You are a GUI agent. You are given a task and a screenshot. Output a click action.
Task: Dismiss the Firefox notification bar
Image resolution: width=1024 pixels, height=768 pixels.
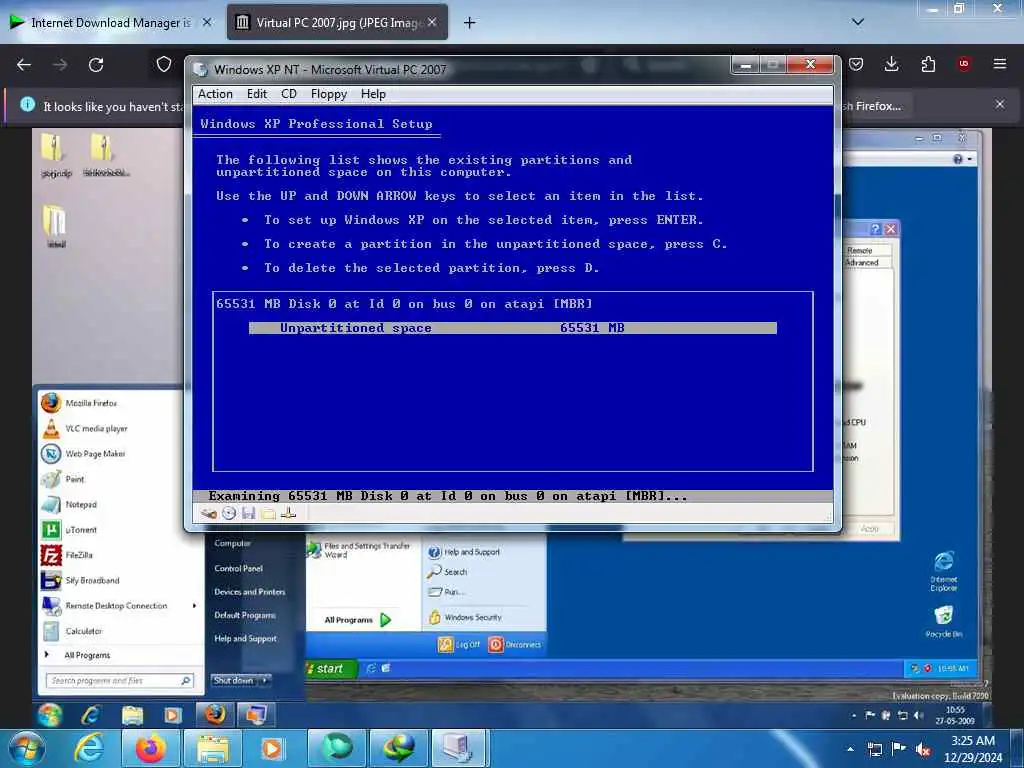coord(1000,104)
